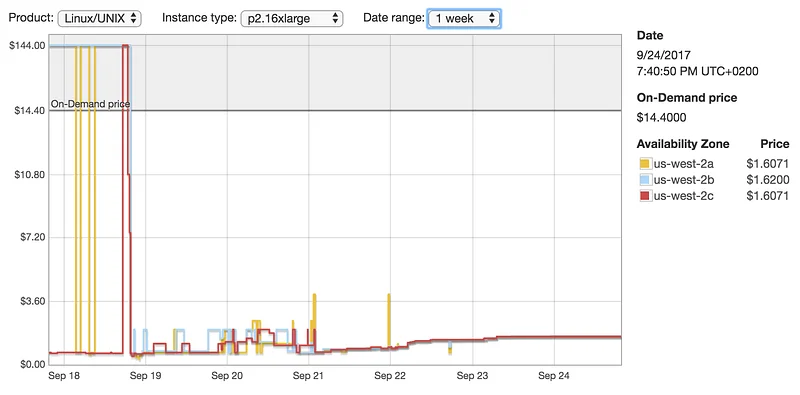This screenshot has width=800, height=395.
Task: Click the Sep 21 x-axis label
Action: coord(308,377)
